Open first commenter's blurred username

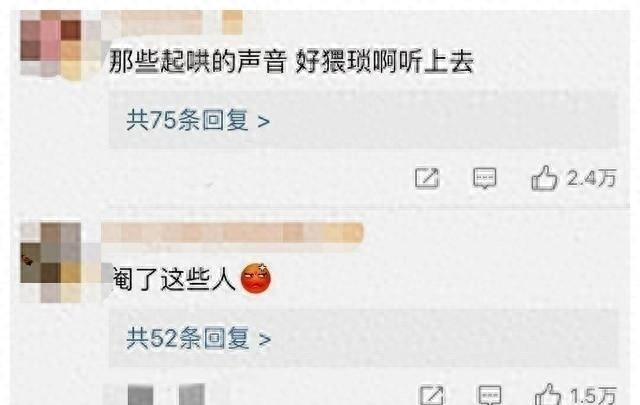coord(172,22)
